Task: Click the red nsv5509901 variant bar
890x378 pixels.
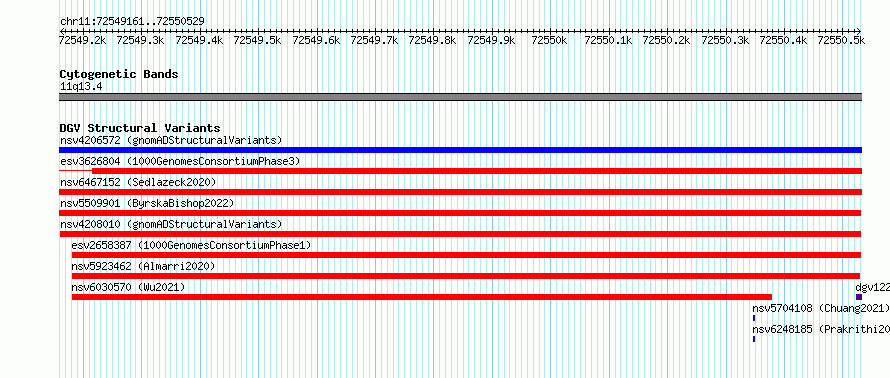Action: pos(460,213)
